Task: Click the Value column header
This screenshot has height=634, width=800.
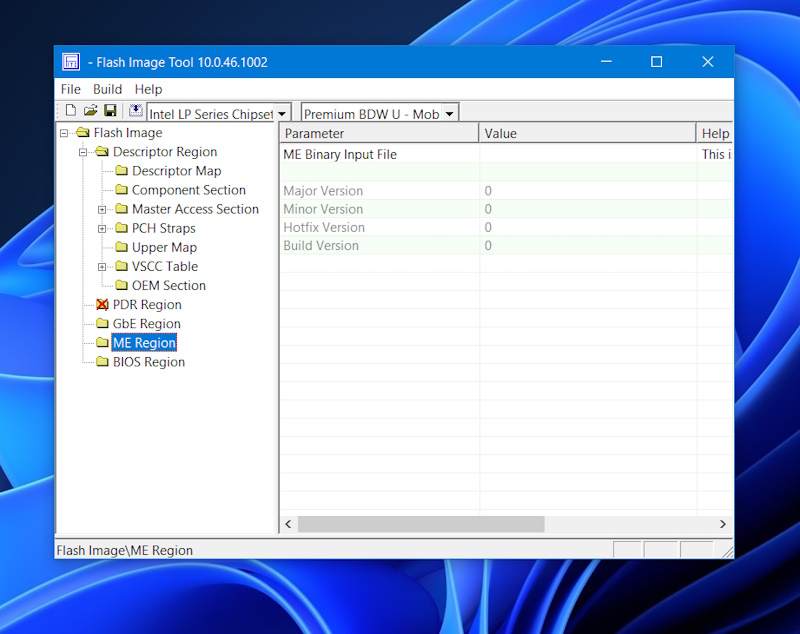Action: click(x=587, y=133)
